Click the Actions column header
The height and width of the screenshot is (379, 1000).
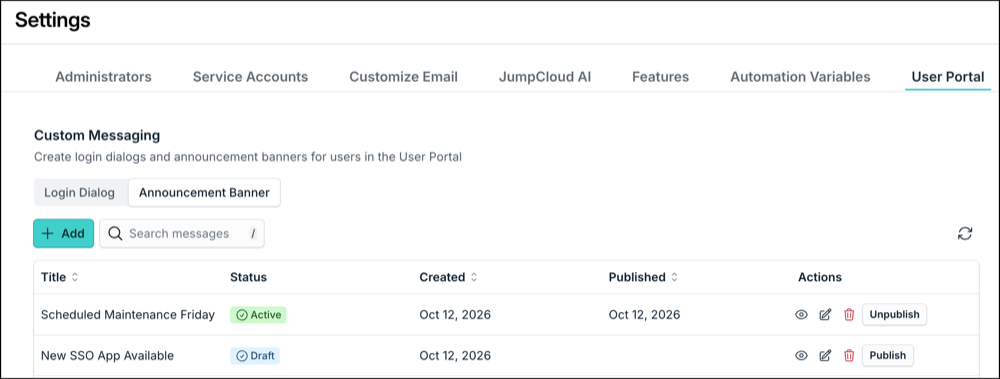click(x=820, y=278)
